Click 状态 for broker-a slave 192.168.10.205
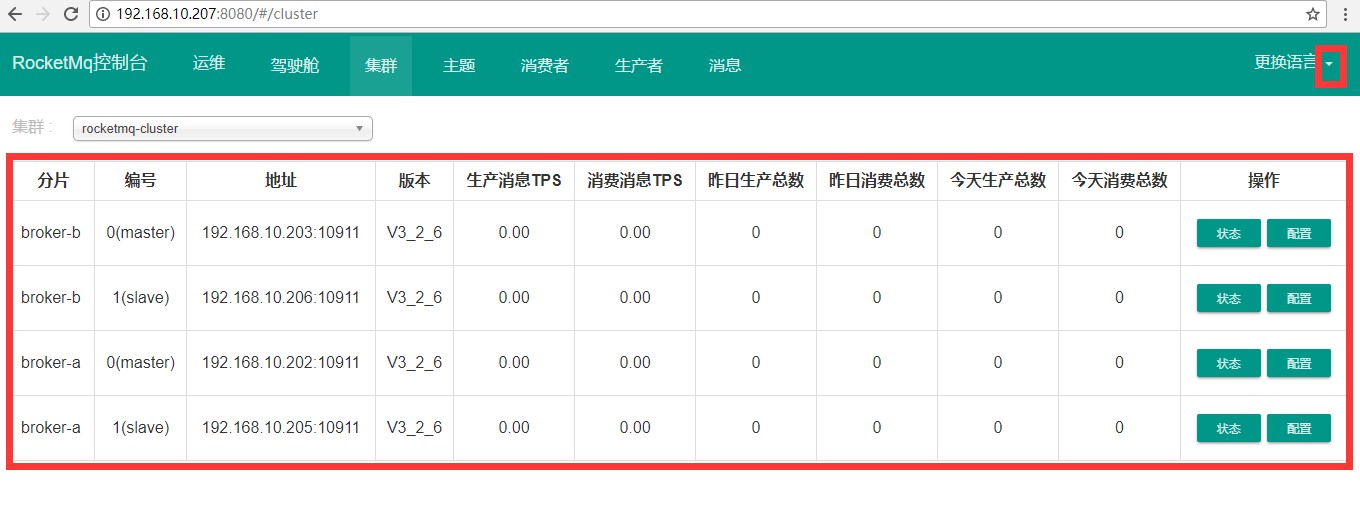The height and width of the screenshot is (517, 1360). point(1229,428)
